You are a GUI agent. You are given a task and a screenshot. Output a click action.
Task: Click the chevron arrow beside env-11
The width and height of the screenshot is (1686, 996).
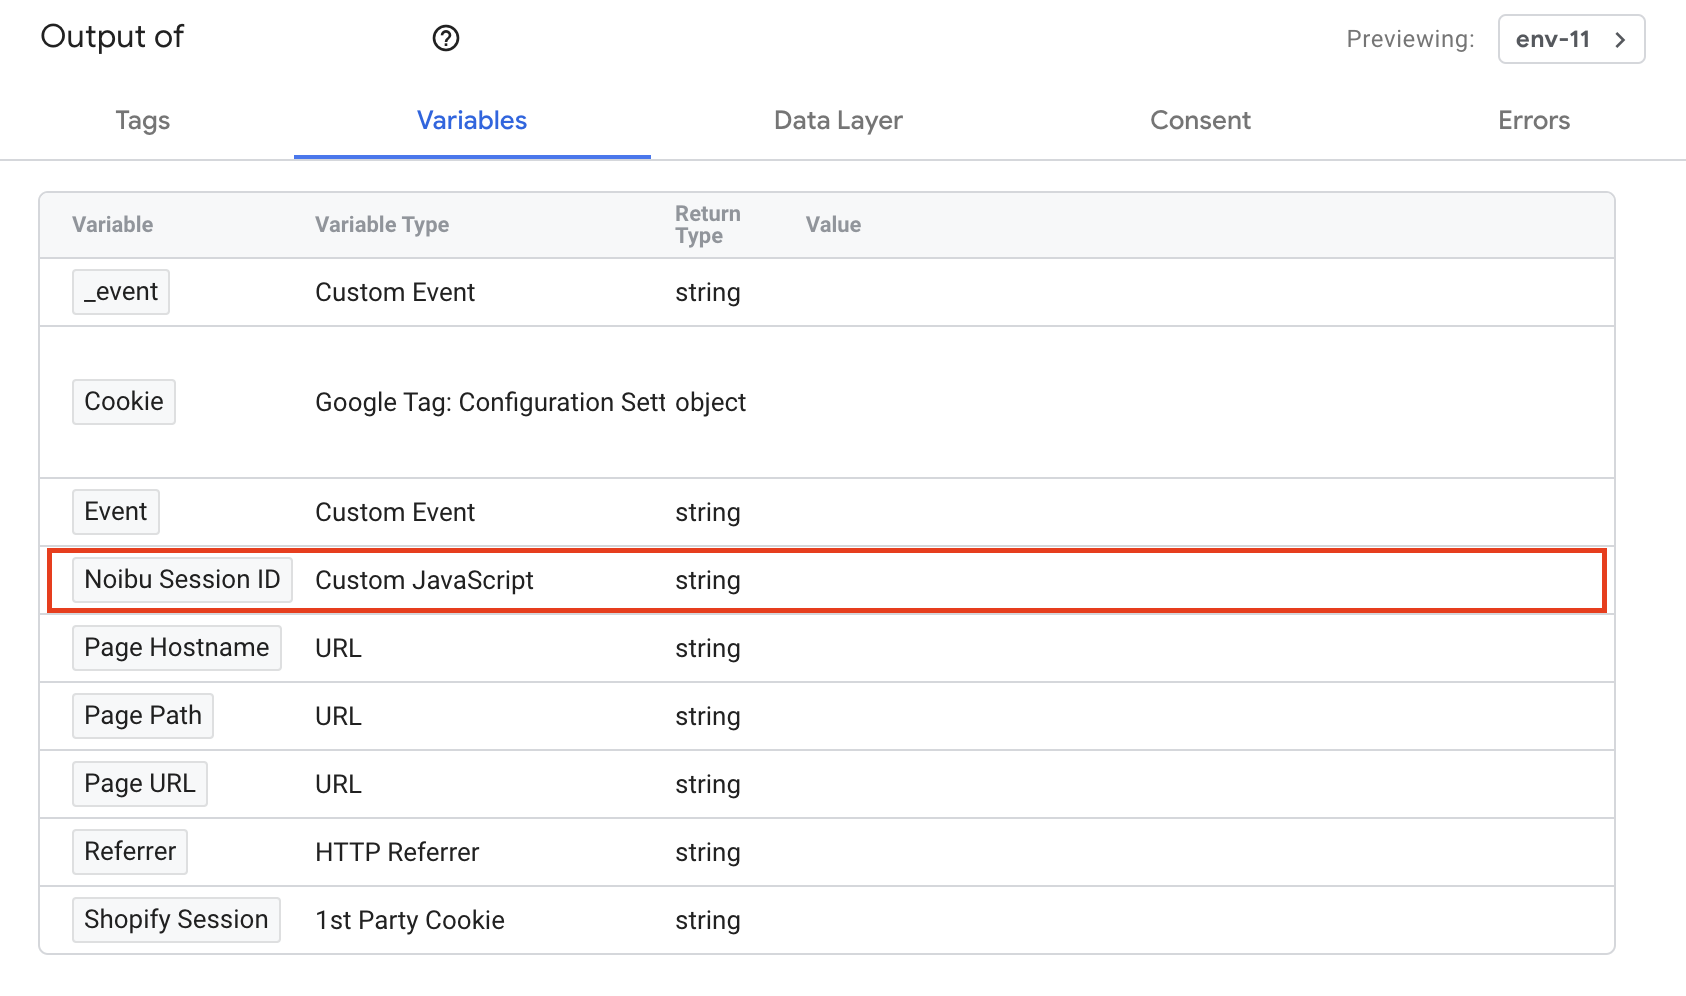pyautogui.click(x=1620, y=39)
